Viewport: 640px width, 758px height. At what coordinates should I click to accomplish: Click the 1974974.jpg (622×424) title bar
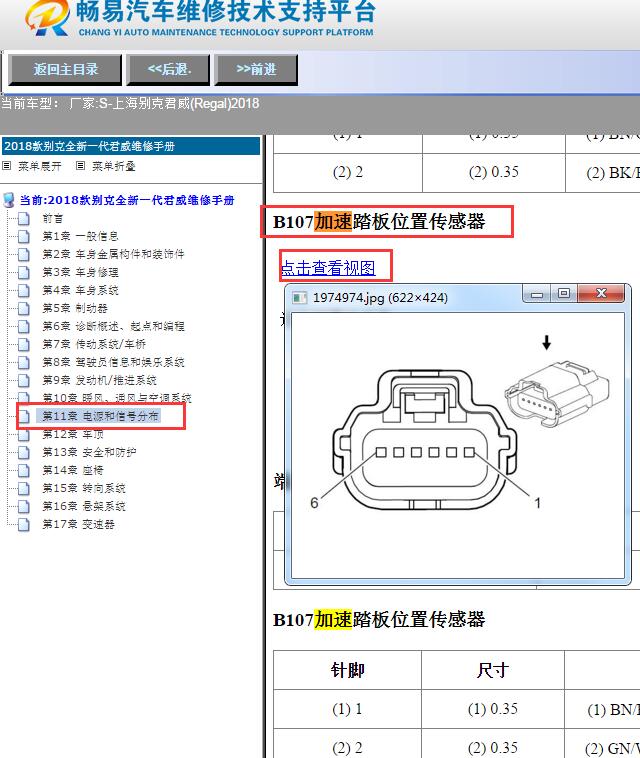click(380, 297)
